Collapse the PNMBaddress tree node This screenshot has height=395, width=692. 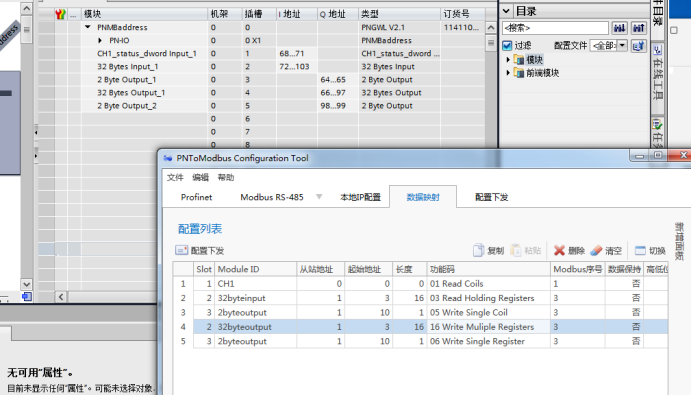pyautogui.click(x=88, y=27)
